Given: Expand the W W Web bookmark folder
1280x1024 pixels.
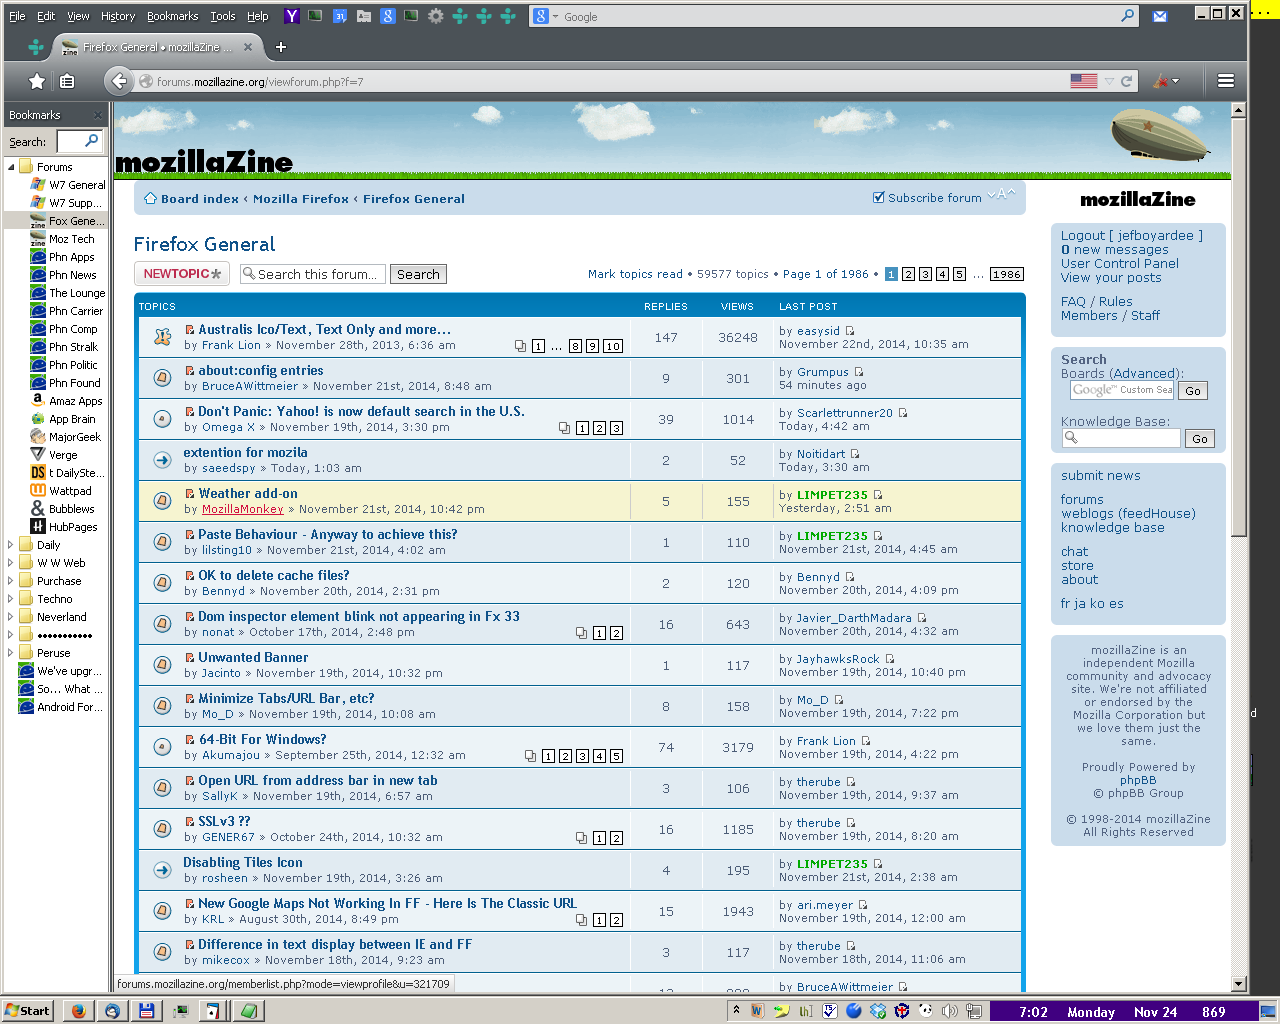Looking at the screenshot, I should click(11, 563).
